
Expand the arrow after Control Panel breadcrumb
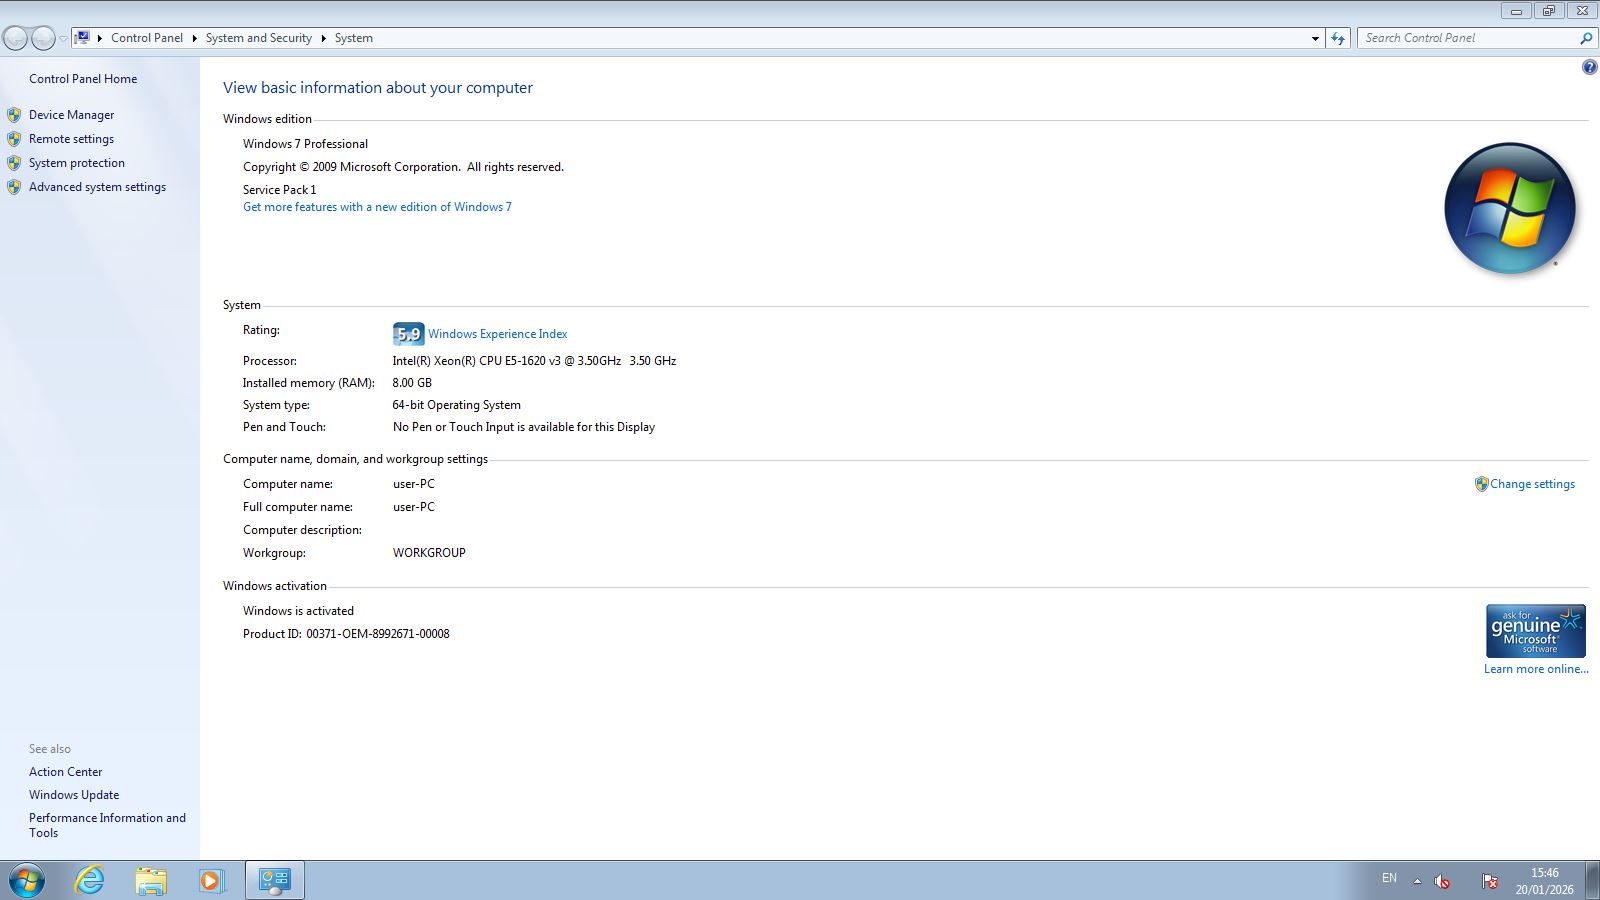point(194,38)
